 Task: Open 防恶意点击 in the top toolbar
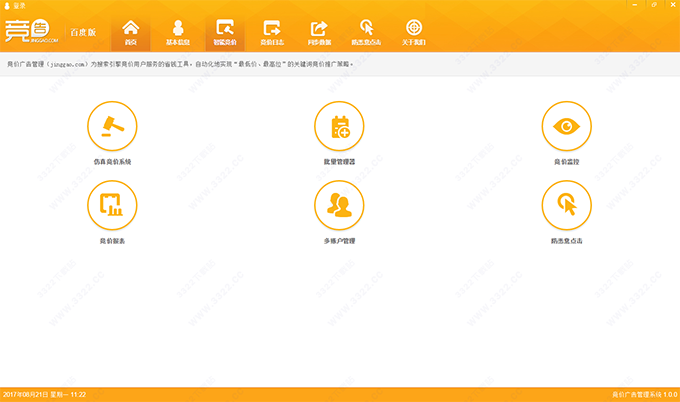pos(366,33)
